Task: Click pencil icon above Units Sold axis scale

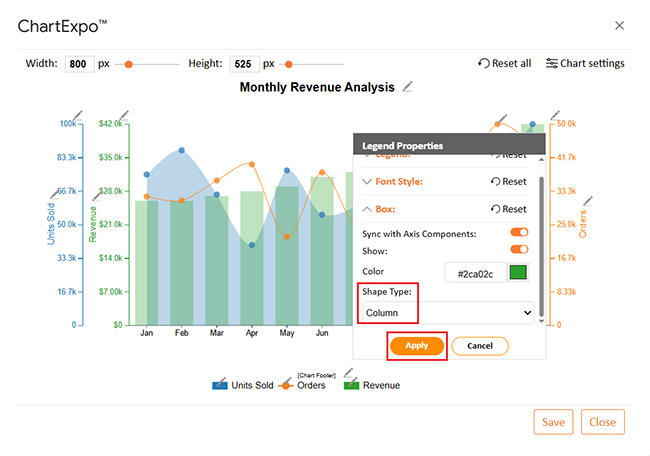Action: (x=79, y=116)
